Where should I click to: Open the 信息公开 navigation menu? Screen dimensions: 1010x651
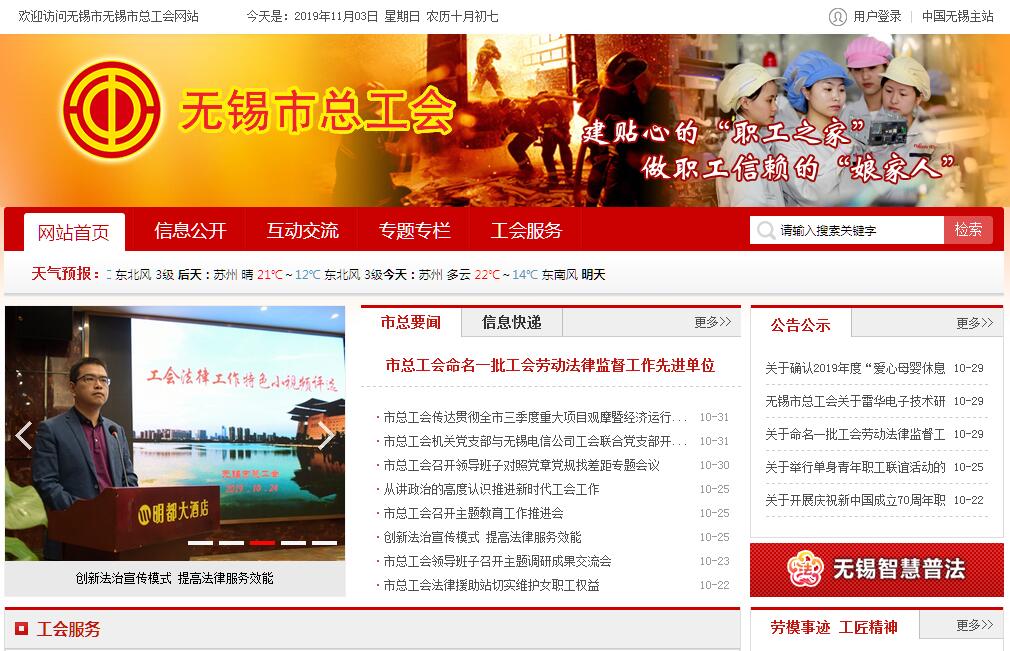click(x=190, y=231)
